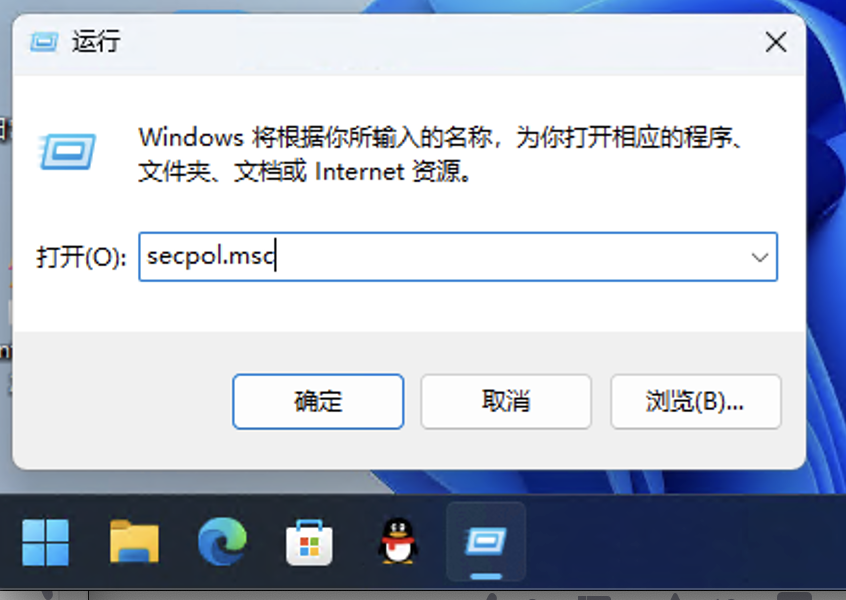The width and height of the screenshot is (846, 600).
Task: Select the active Run taskbar icon
Action: (x=486, y=542)
